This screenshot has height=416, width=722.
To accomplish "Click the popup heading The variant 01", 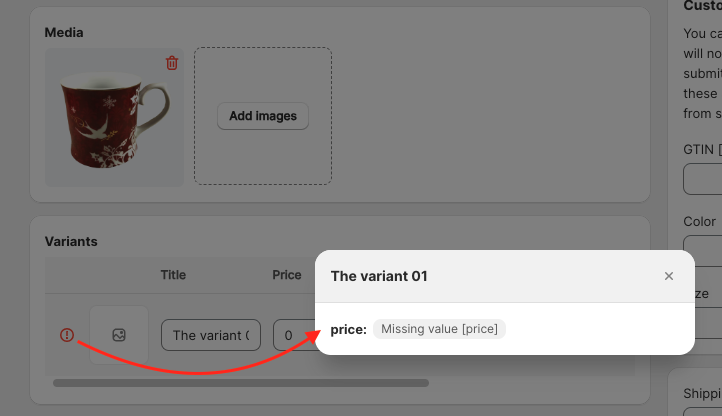I will (x=379, y=276).
